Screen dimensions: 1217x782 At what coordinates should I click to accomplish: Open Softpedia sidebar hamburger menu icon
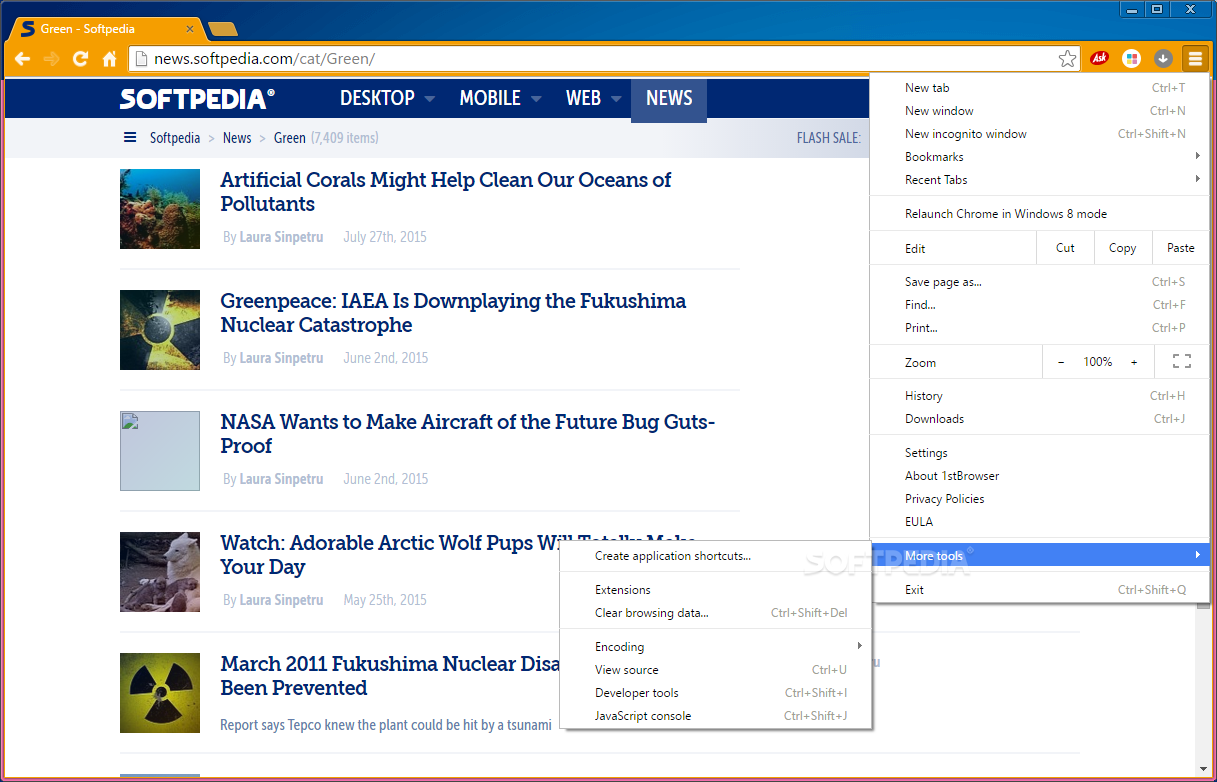click(129, 138)
